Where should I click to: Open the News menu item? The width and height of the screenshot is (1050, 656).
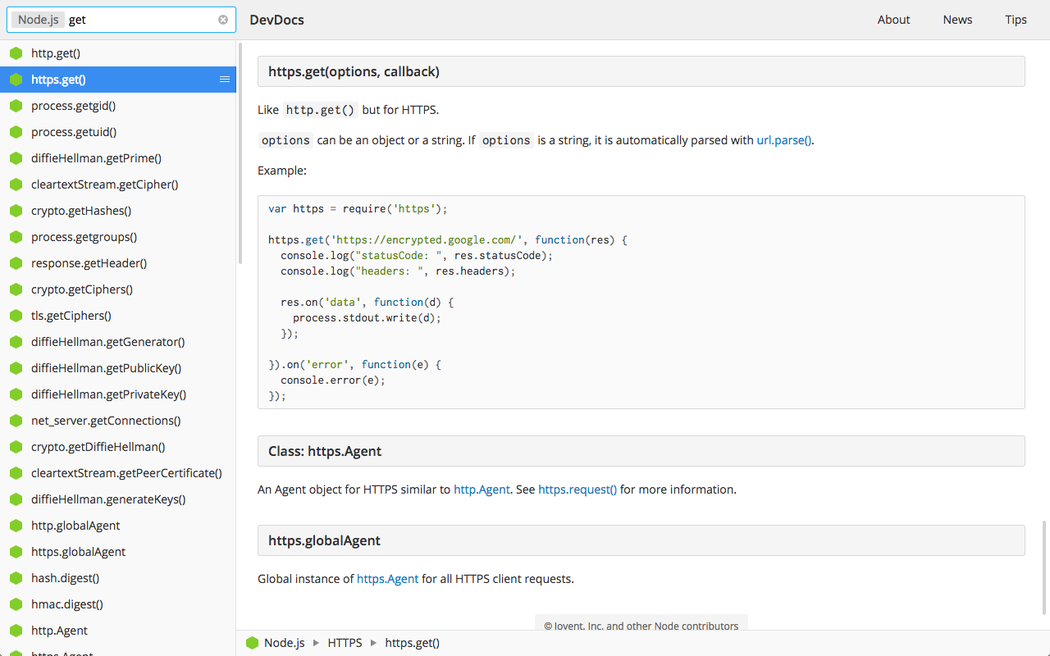(957, 20)
